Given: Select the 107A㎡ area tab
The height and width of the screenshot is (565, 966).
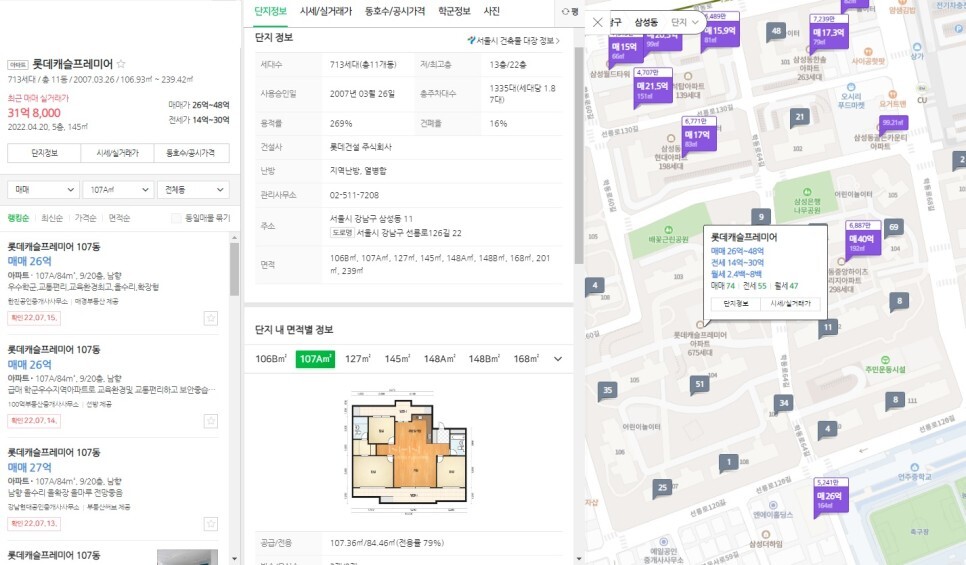Looking at the screenshot, I should click(x=315, y=359).
